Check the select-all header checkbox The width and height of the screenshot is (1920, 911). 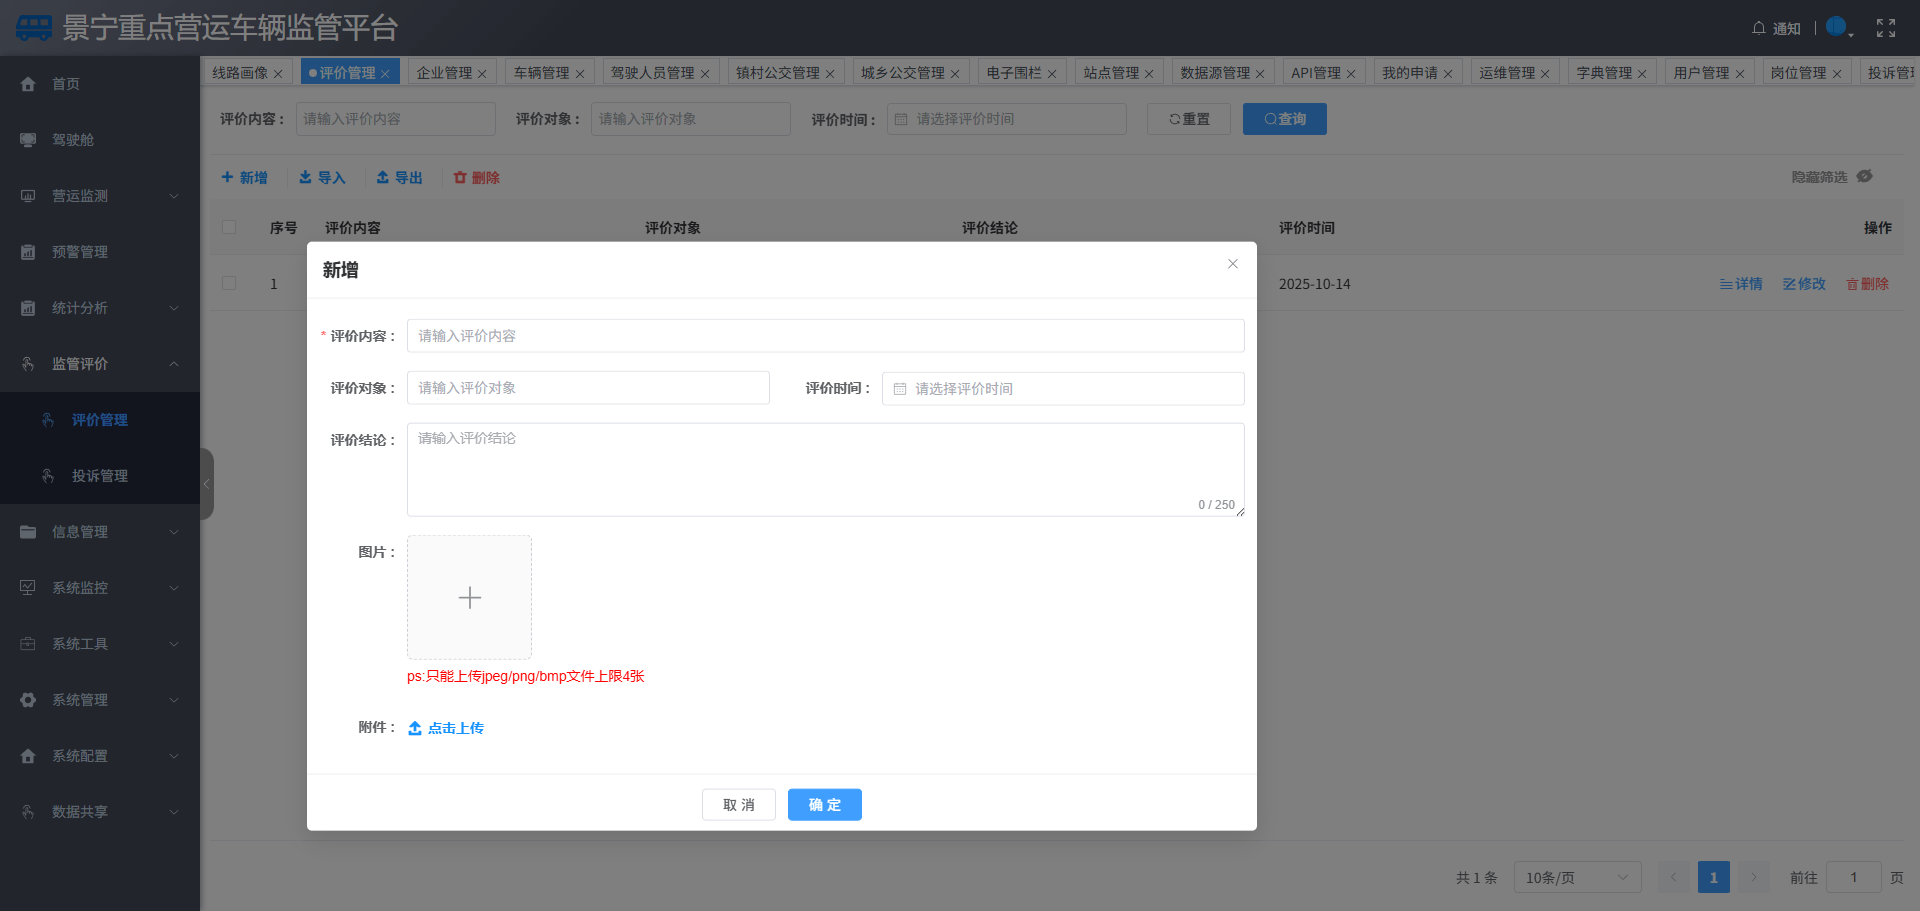click(229, 227)
